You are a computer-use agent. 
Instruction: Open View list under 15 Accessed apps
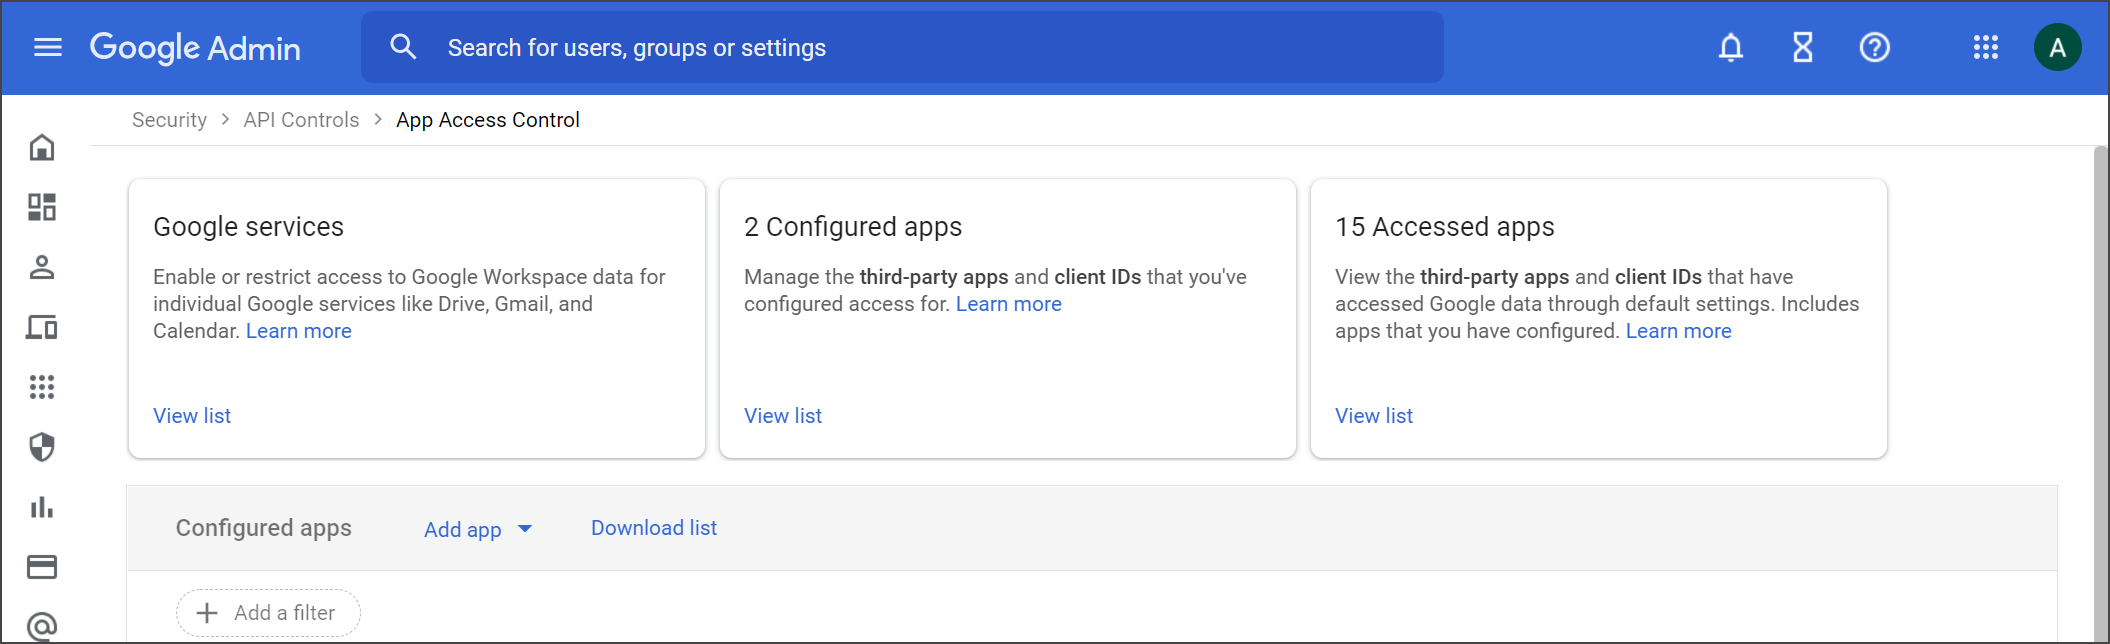point(1374,416)
